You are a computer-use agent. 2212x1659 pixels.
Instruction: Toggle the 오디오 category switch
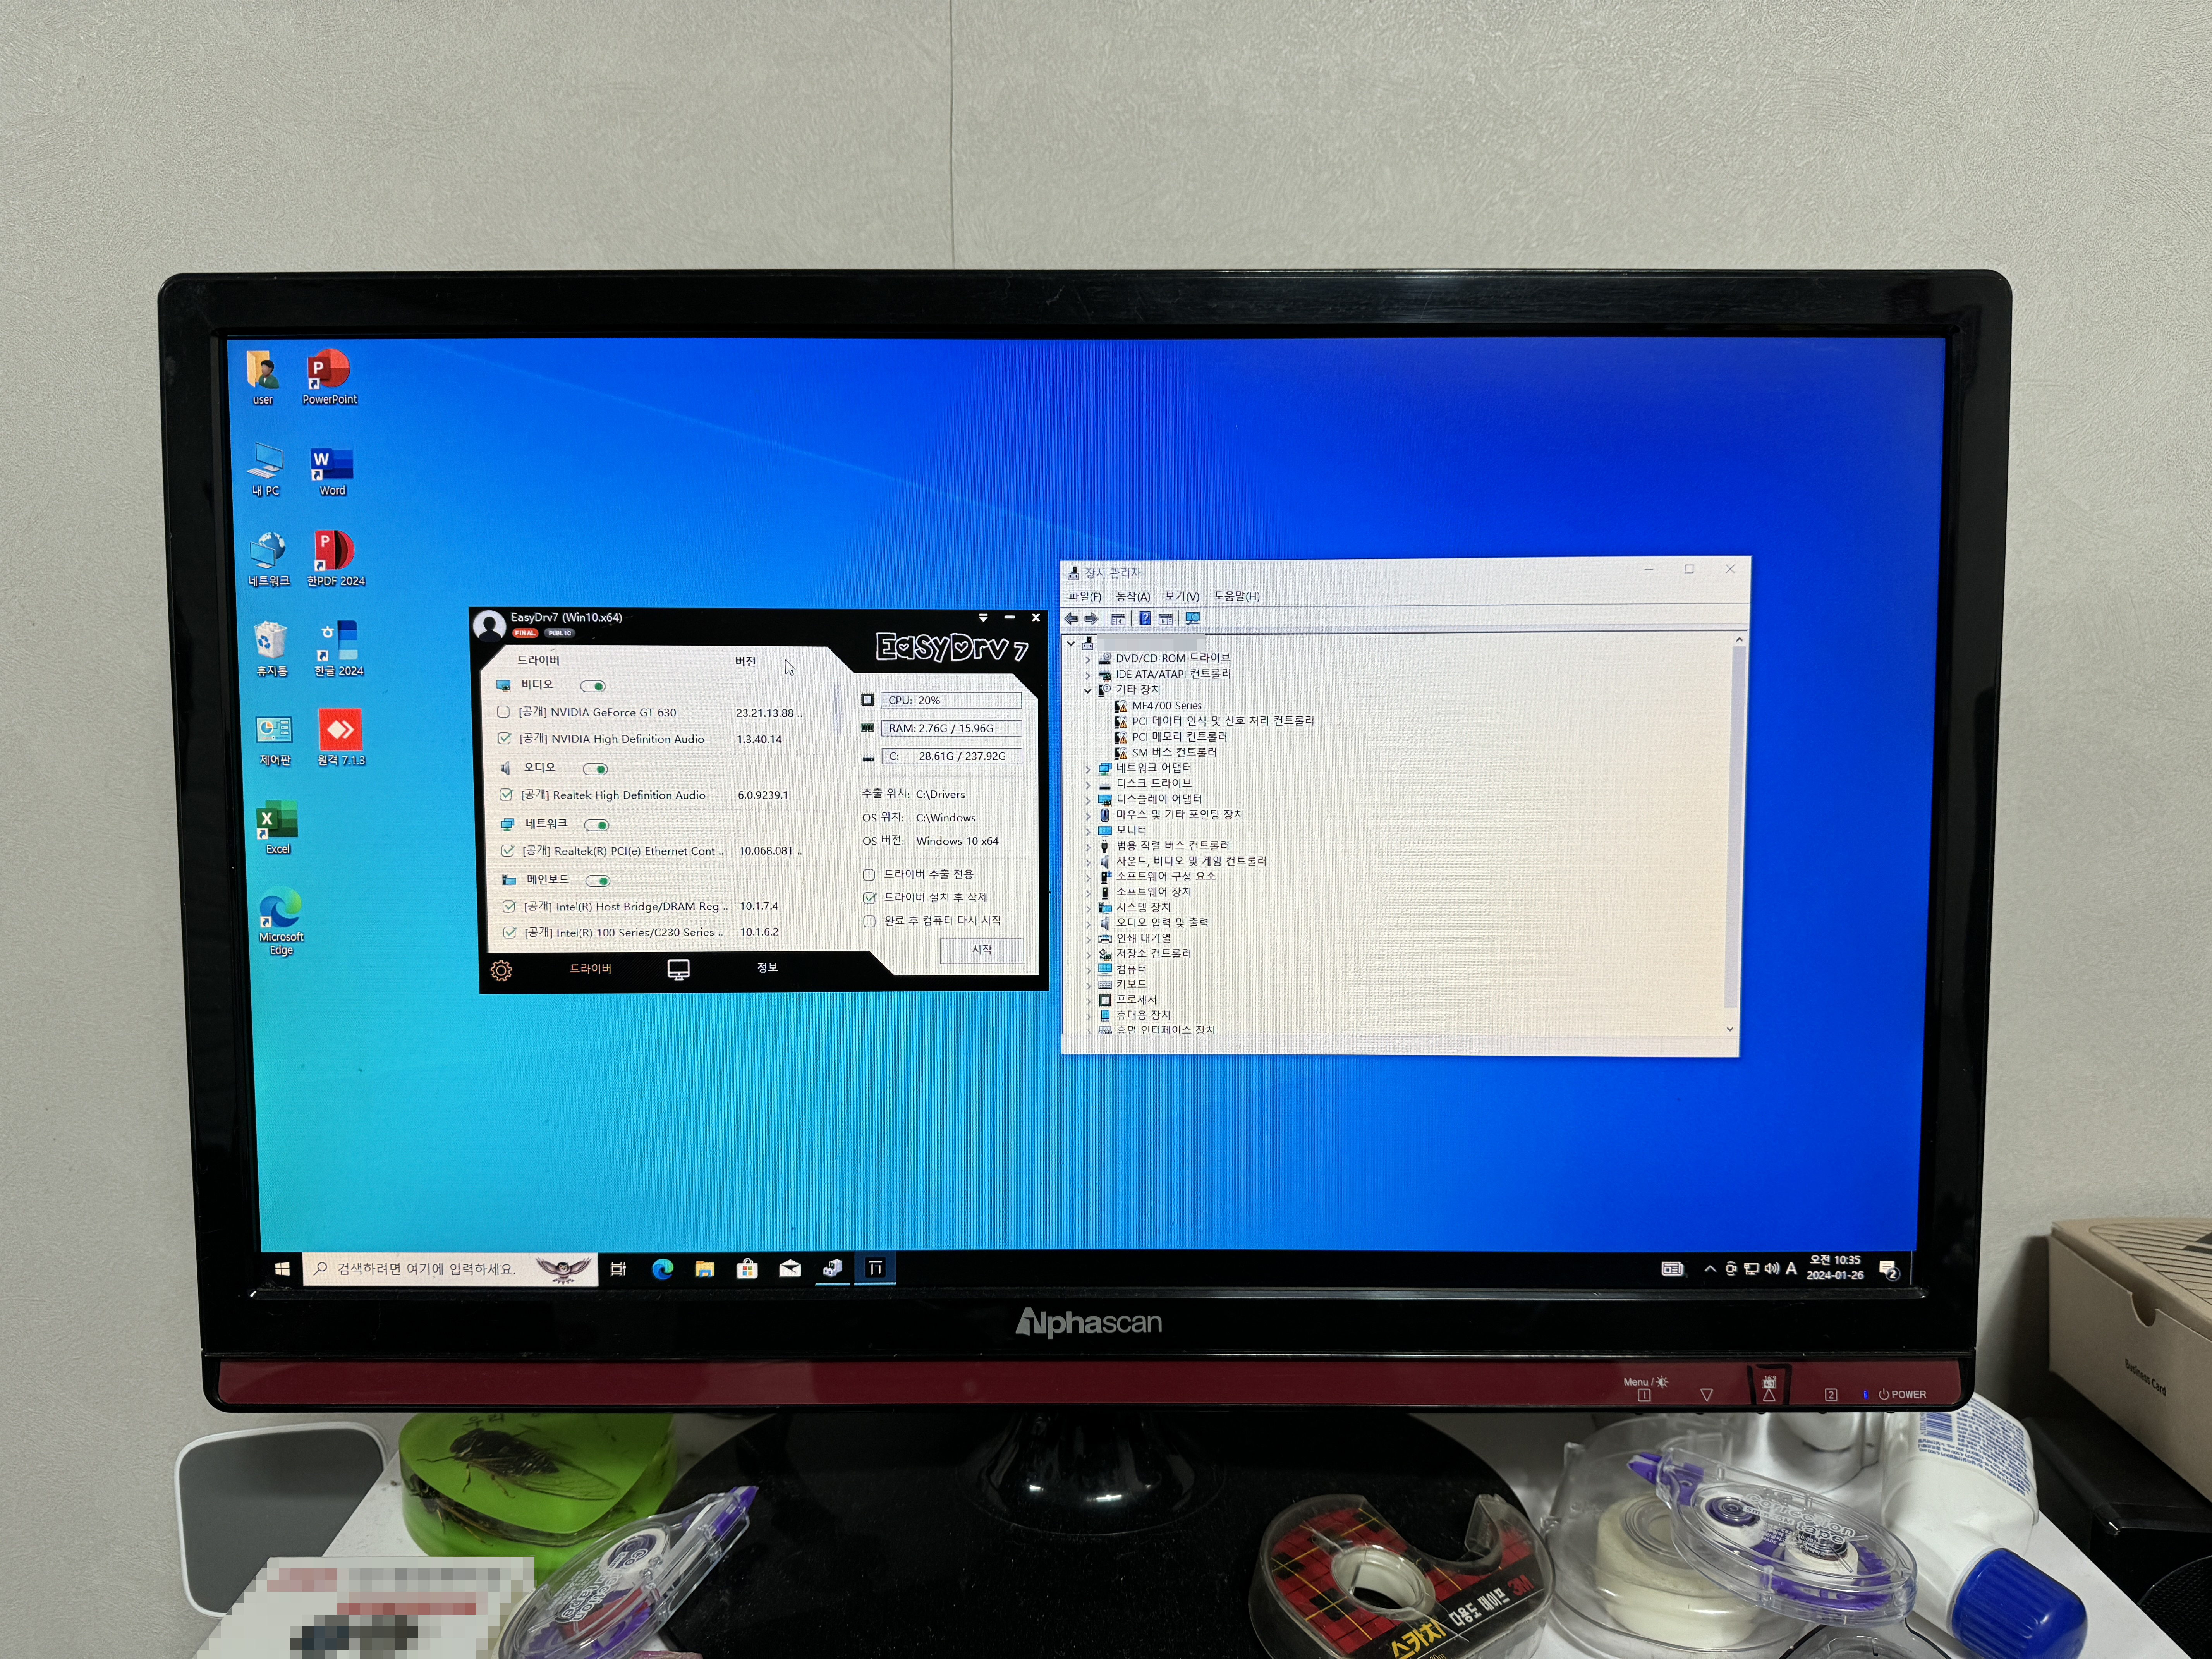tap(595, 769)
